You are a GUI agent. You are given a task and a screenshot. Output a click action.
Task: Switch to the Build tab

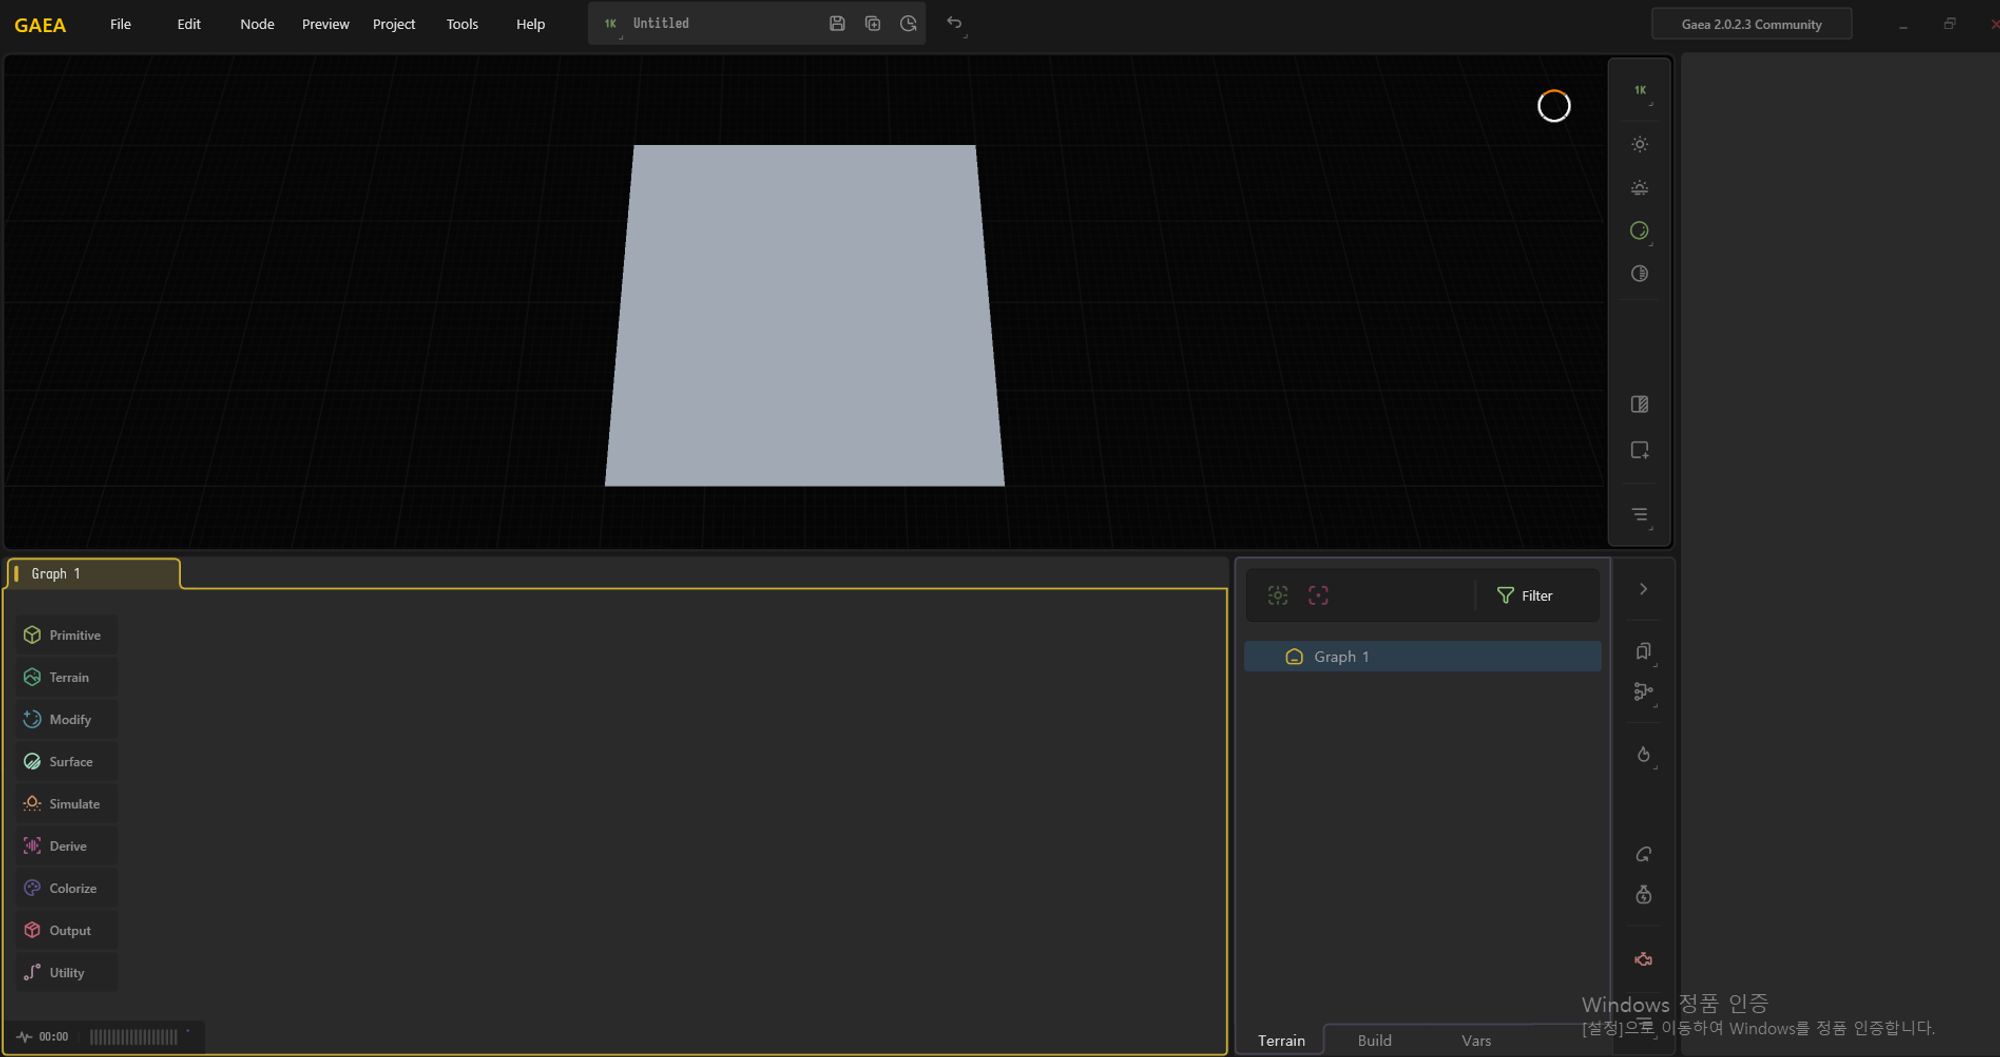1374,1041
